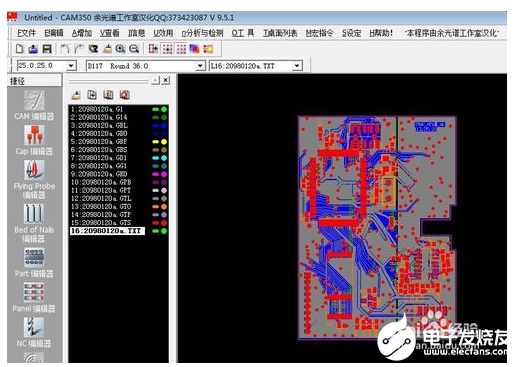Select layer 9:20980120a.GKO
The image size is (522, 367).
coord(99,174)
